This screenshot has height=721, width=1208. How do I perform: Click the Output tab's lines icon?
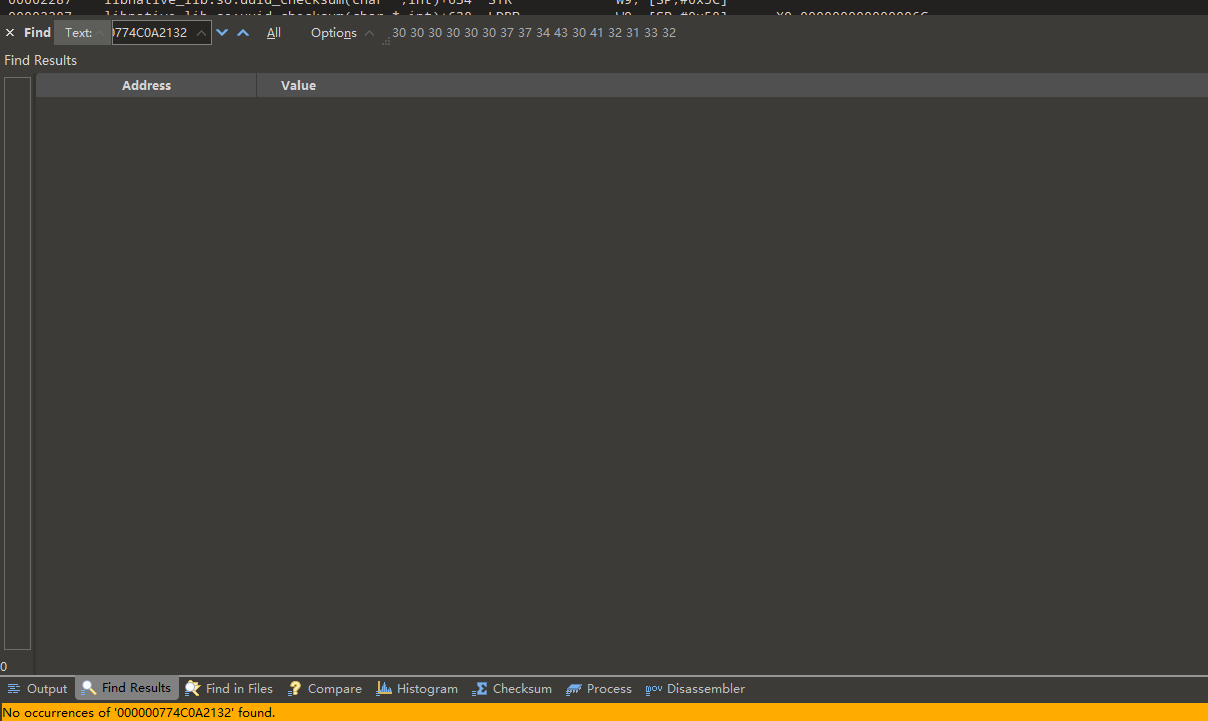tap(14, 689)
